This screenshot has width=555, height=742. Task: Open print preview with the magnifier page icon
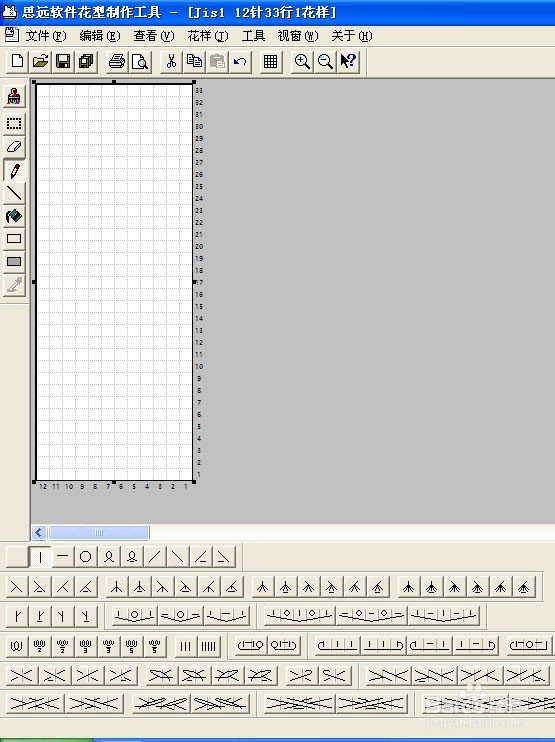[x=140, y=62]
